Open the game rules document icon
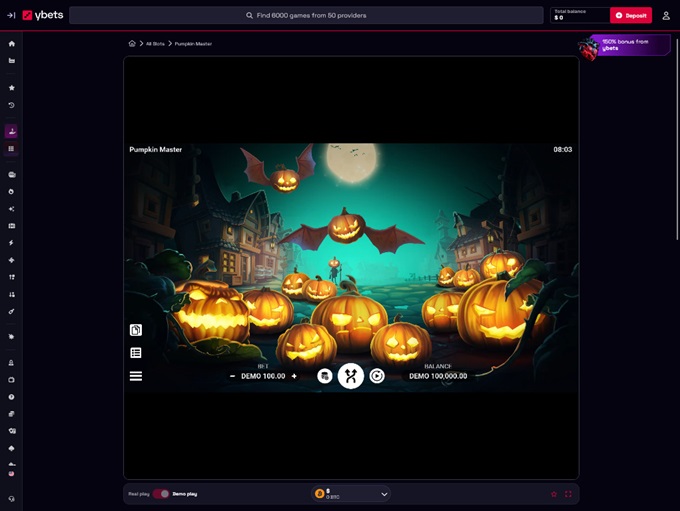Viewport: 680px width, 511px height. (x=136, y=330)
